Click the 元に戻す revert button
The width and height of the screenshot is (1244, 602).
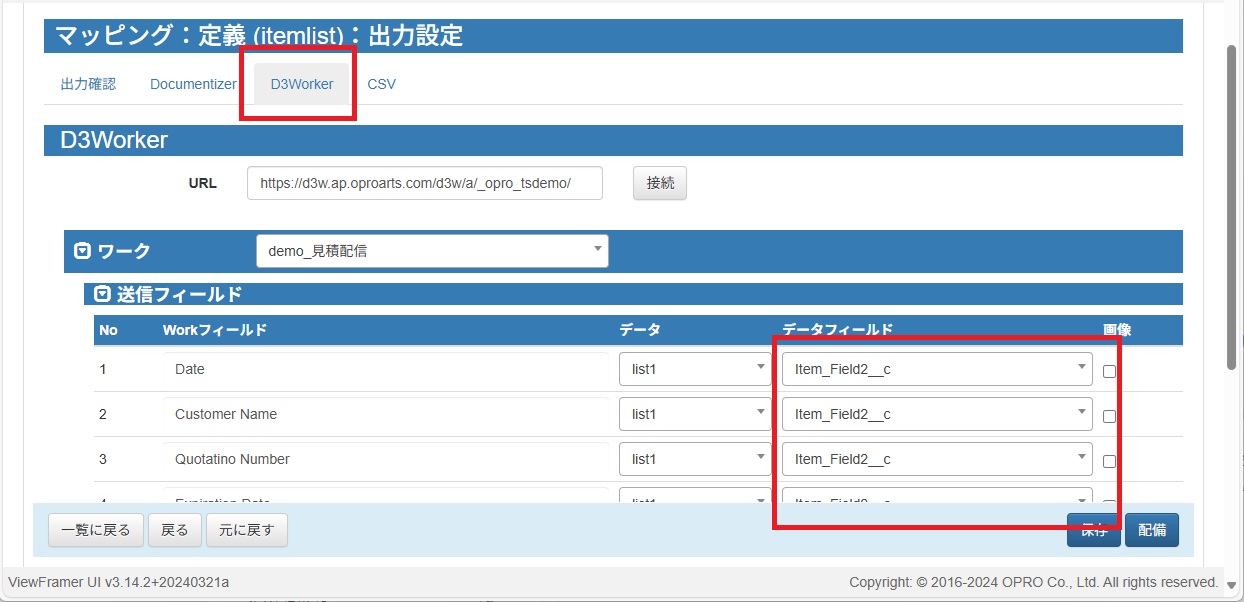click(x=246, y=530)
